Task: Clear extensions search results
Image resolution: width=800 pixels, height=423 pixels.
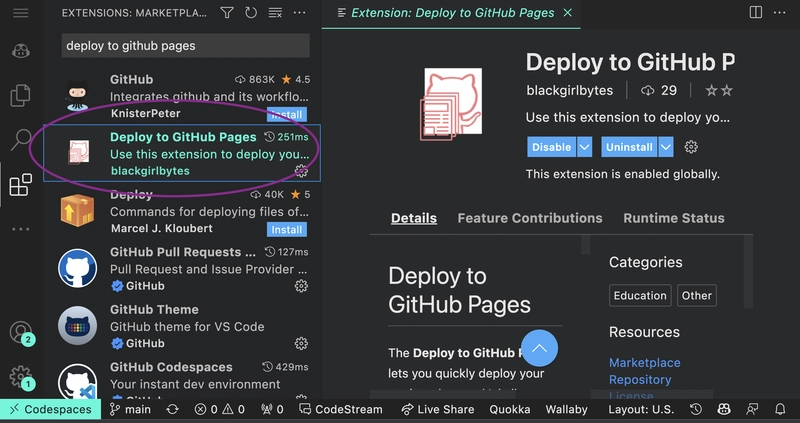Action: (275, 13)
